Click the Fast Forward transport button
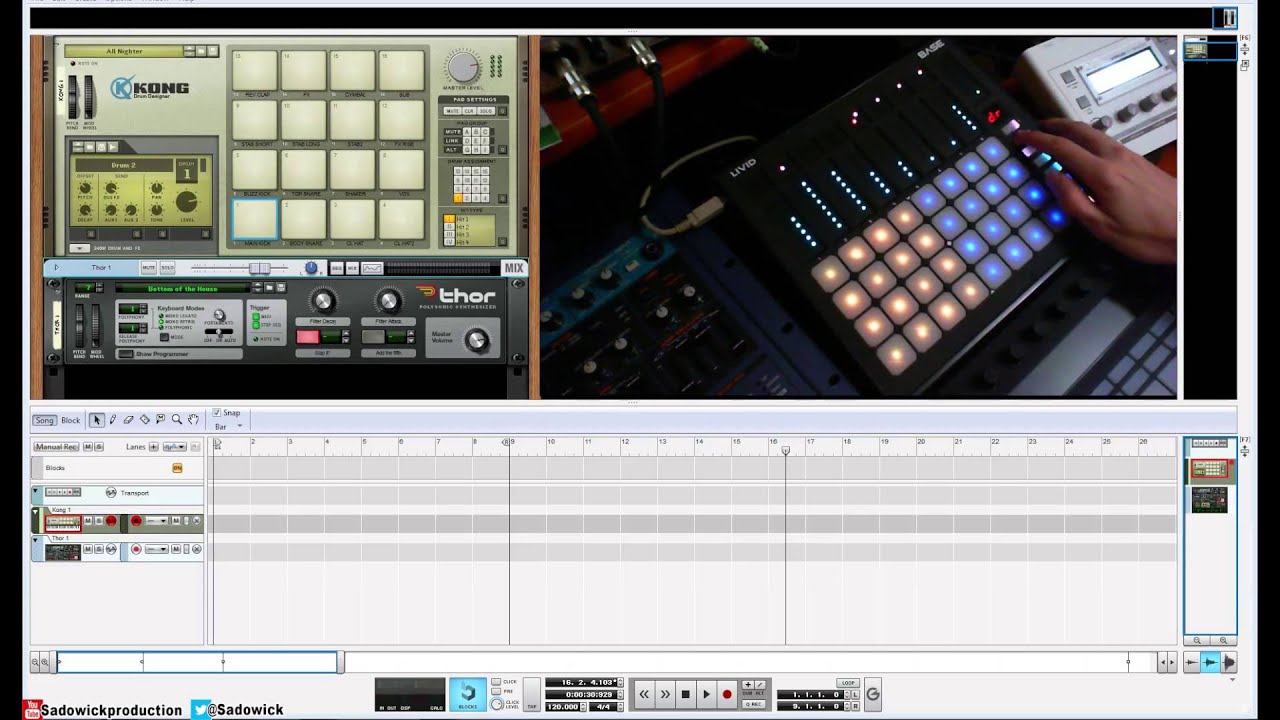Viewport: 1280px width, 720px height. (x=665, y=694)
